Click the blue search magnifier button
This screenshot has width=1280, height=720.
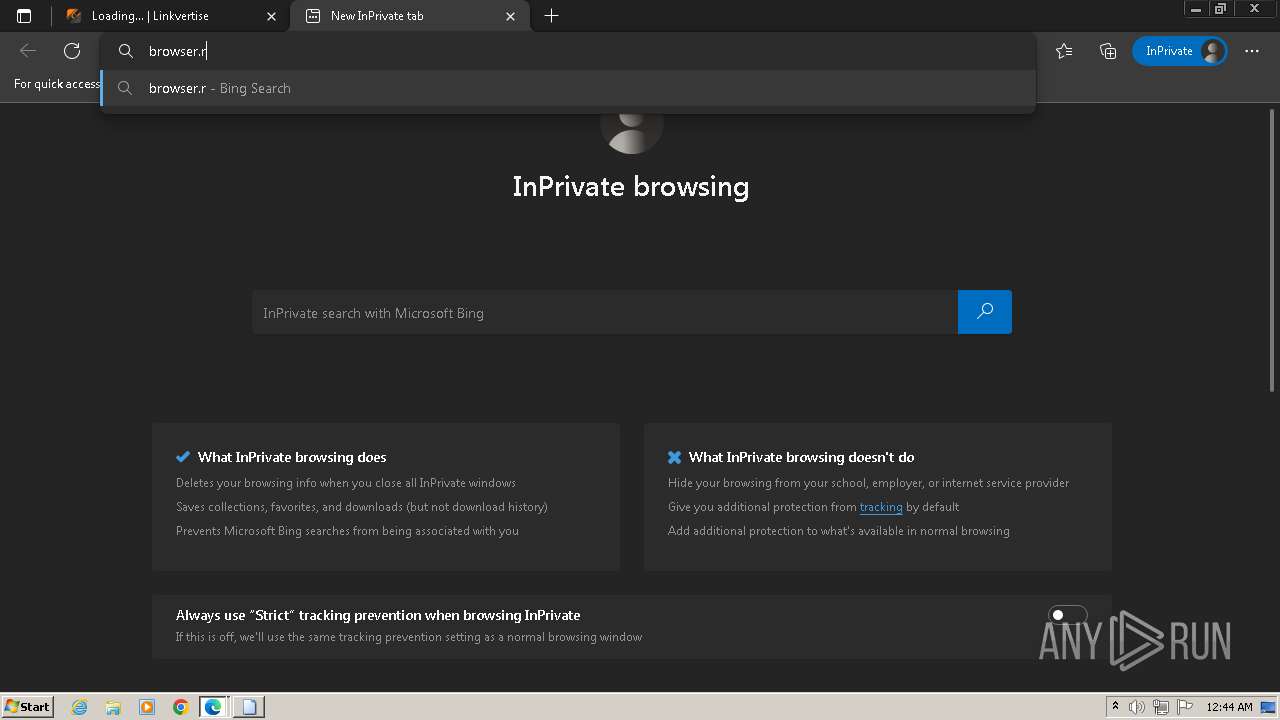[985, 312]
